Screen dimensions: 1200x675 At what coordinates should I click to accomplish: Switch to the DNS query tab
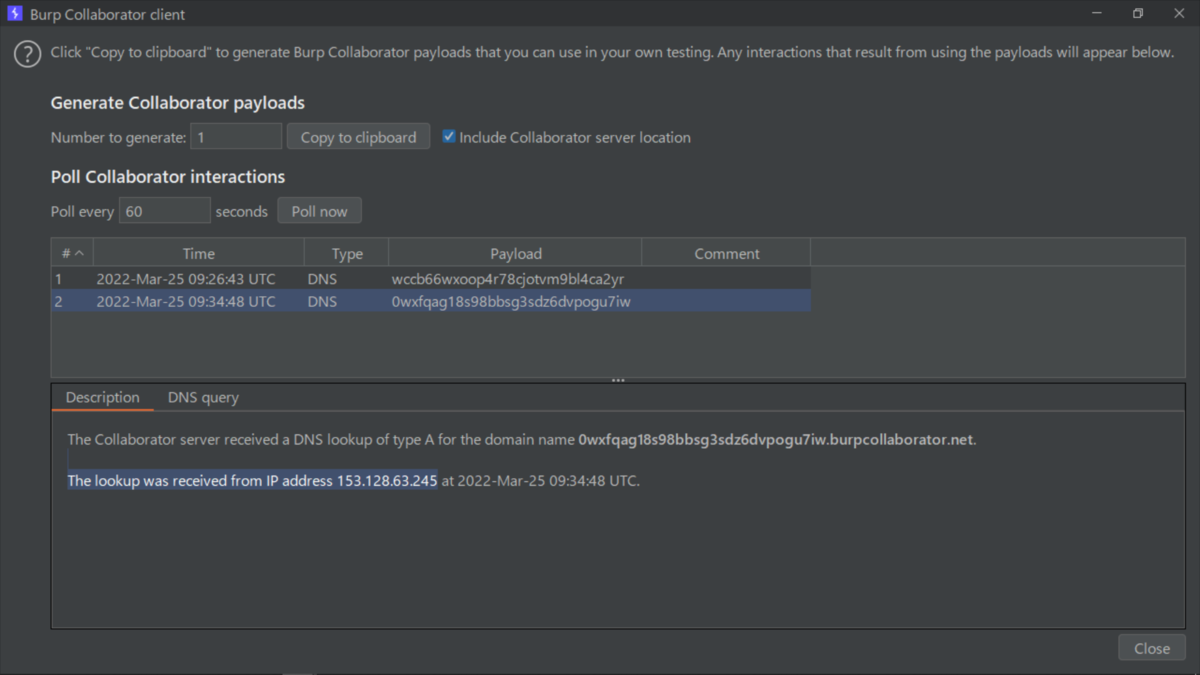tap(203, 397)
